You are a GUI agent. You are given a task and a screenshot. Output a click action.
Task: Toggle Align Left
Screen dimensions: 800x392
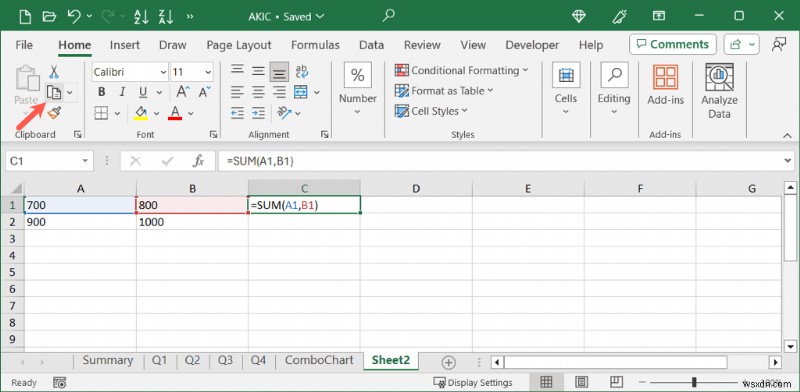237,92
